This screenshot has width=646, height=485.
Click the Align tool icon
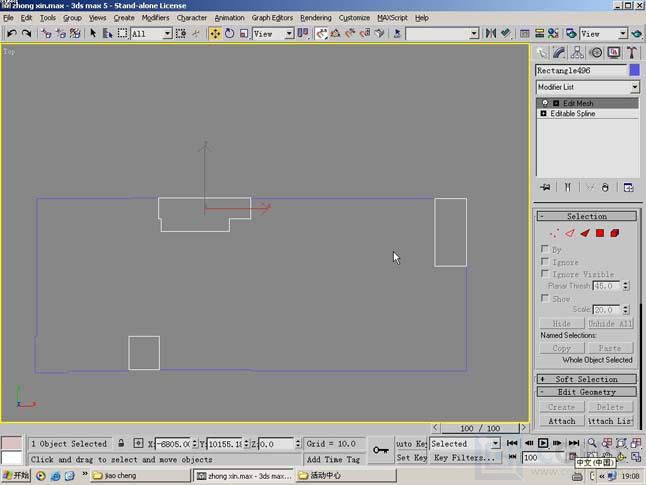point(506,33)
